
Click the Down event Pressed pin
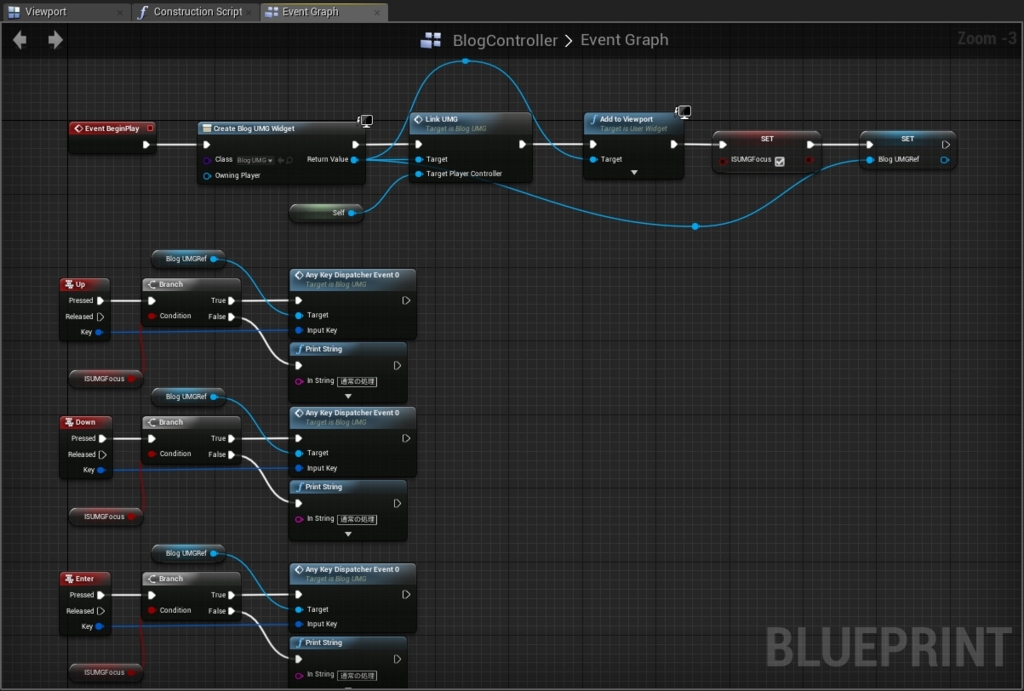pos(103,439)
